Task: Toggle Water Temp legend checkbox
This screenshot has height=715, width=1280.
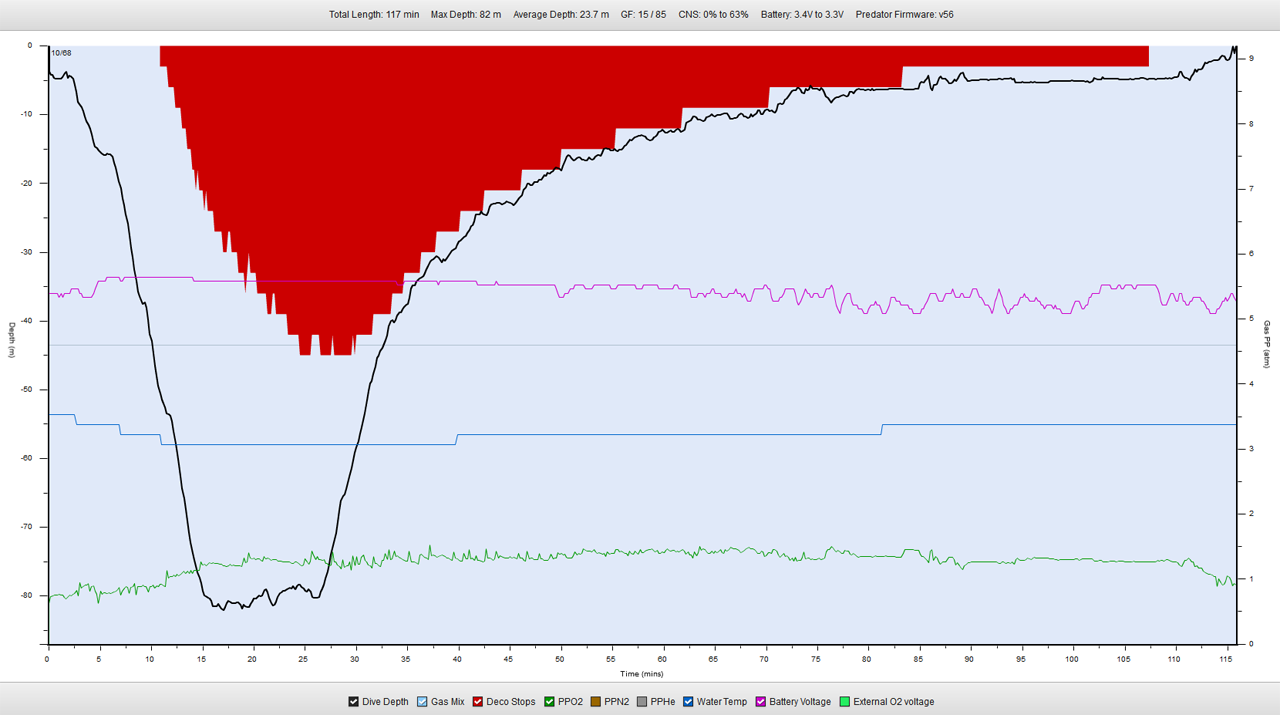Action: pyautogui.click(x=688, y=702)
